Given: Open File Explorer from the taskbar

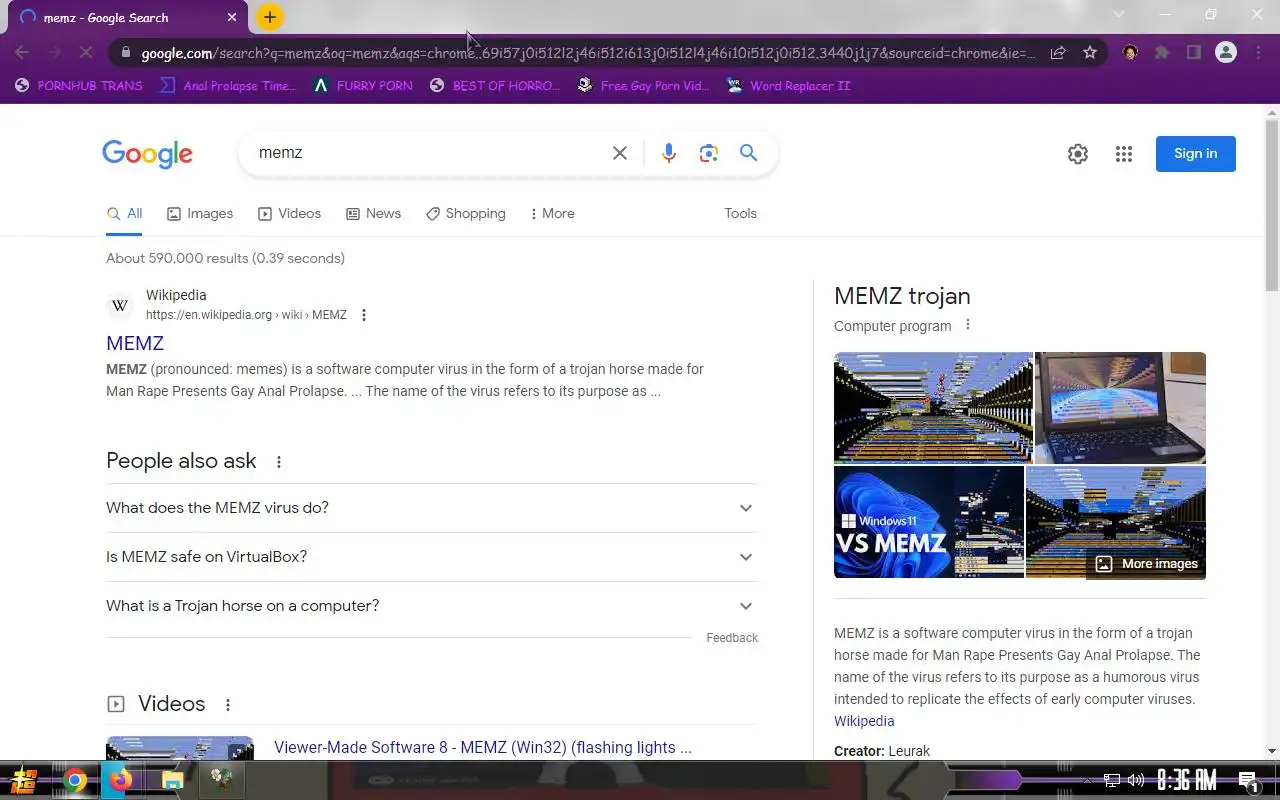Looking at the screenshot, I should (x=172, y=781).
